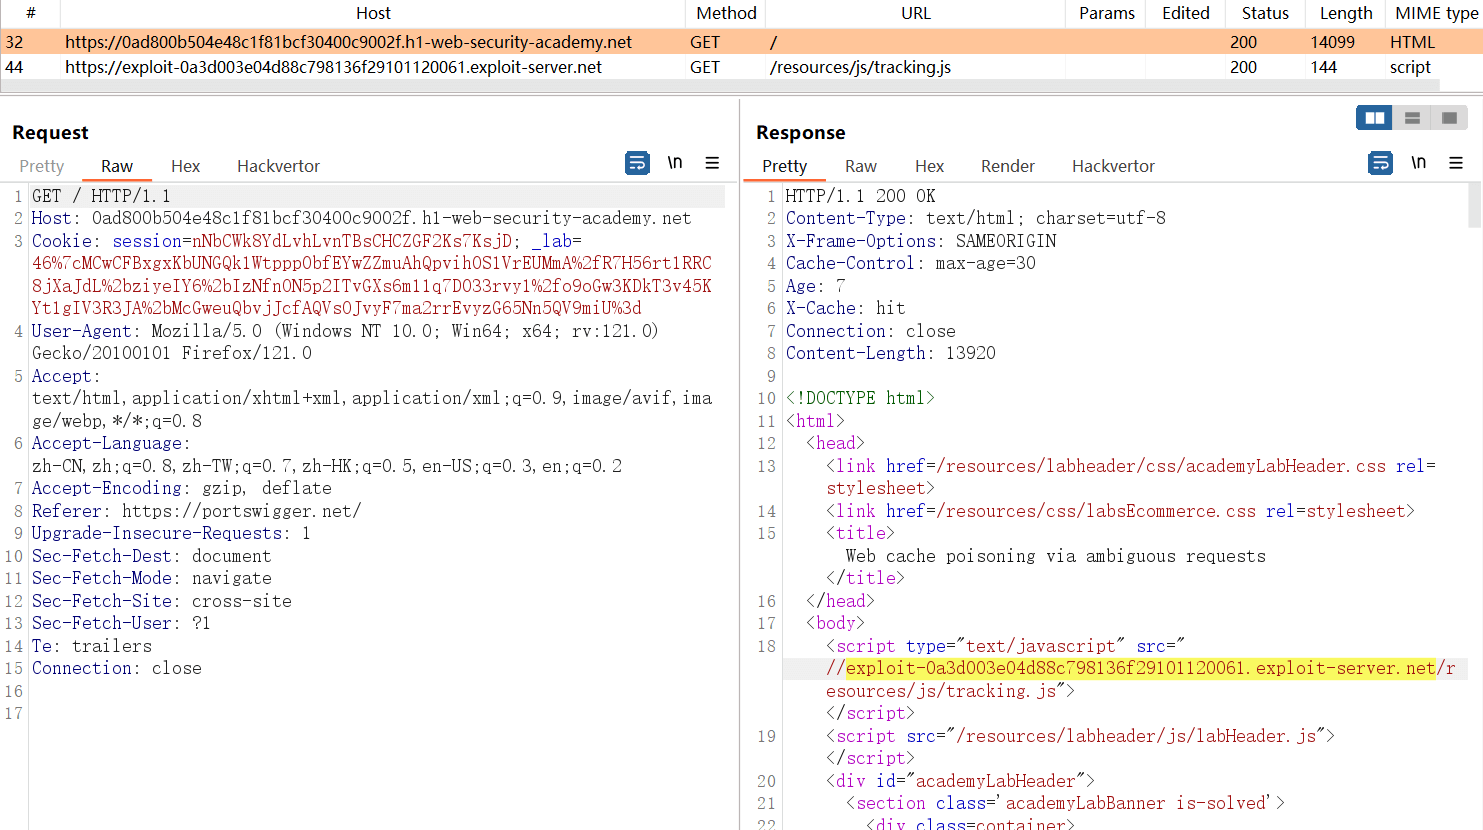Switch Request view to Raw tab
This screenshot has width=1483, height=830.
click(117, 166)
